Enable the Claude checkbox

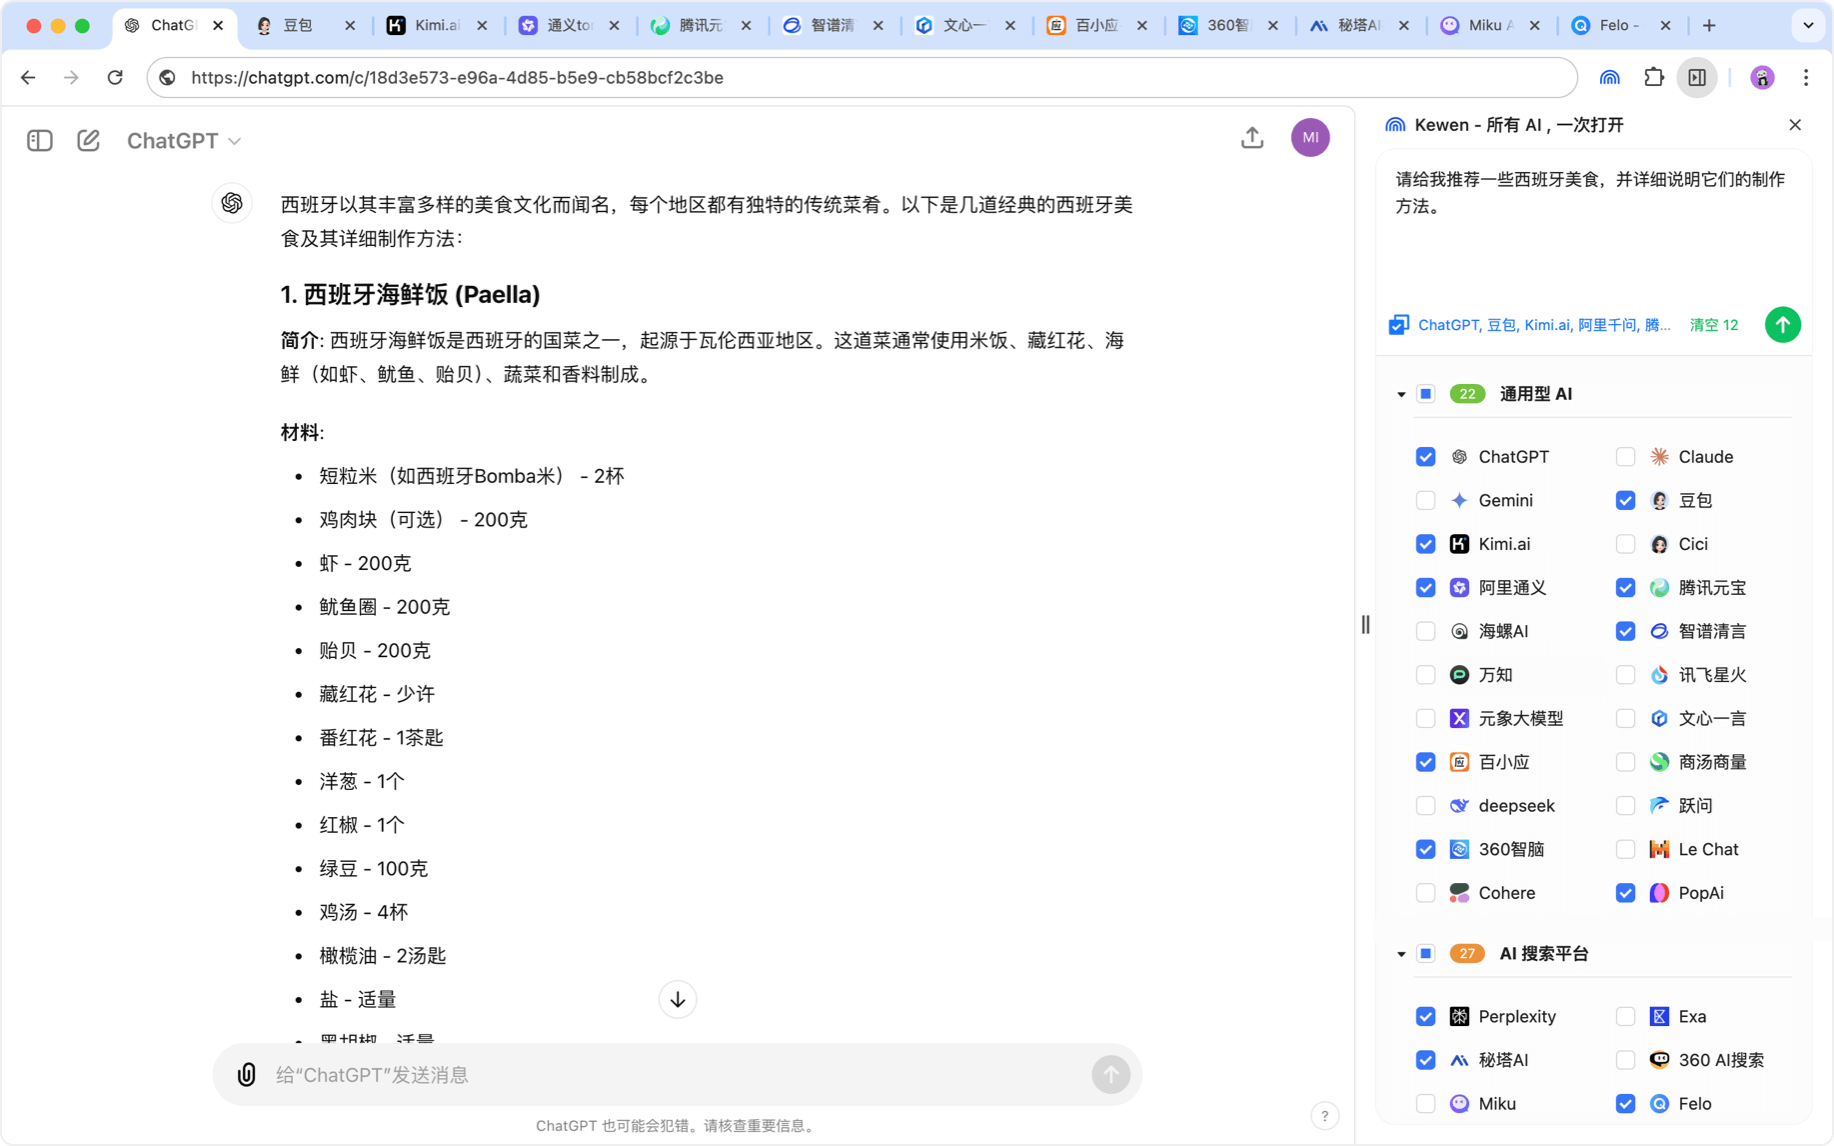click(1625, 456)
